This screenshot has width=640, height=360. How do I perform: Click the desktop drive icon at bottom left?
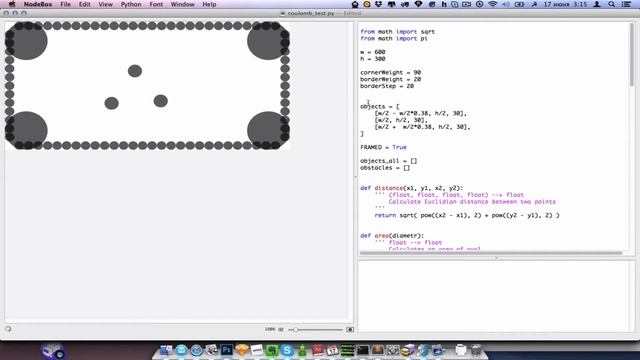(x=53, y=351)
